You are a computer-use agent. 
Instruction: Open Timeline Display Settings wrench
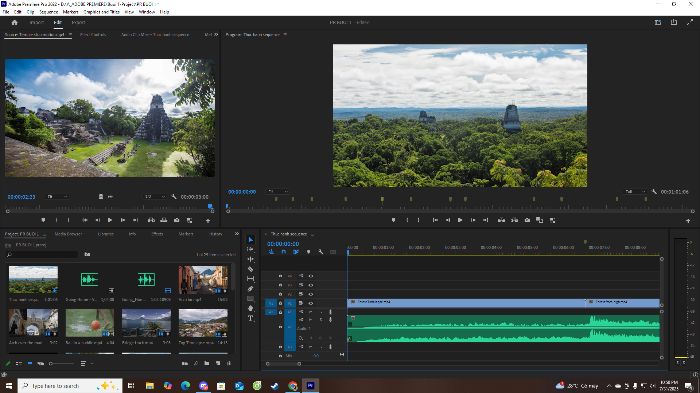click(321, 252)
